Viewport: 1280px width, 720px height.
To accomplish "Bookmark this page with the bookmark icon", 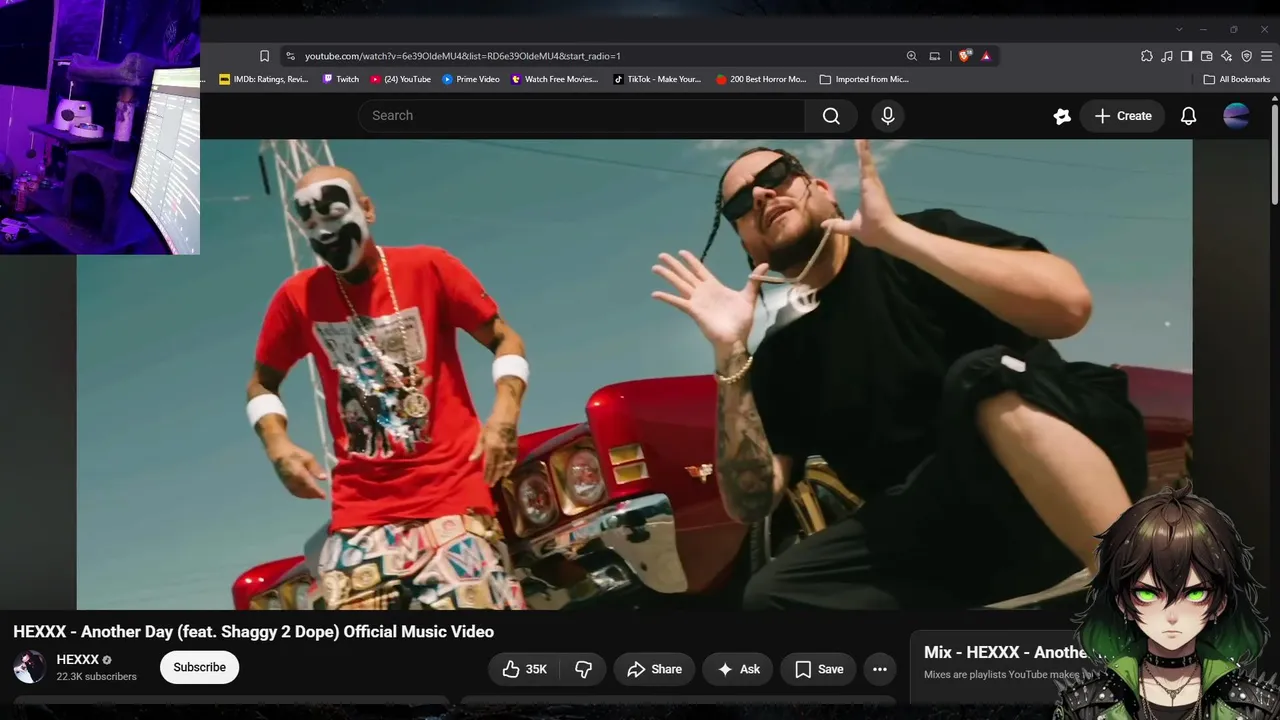I will point(264,56).
